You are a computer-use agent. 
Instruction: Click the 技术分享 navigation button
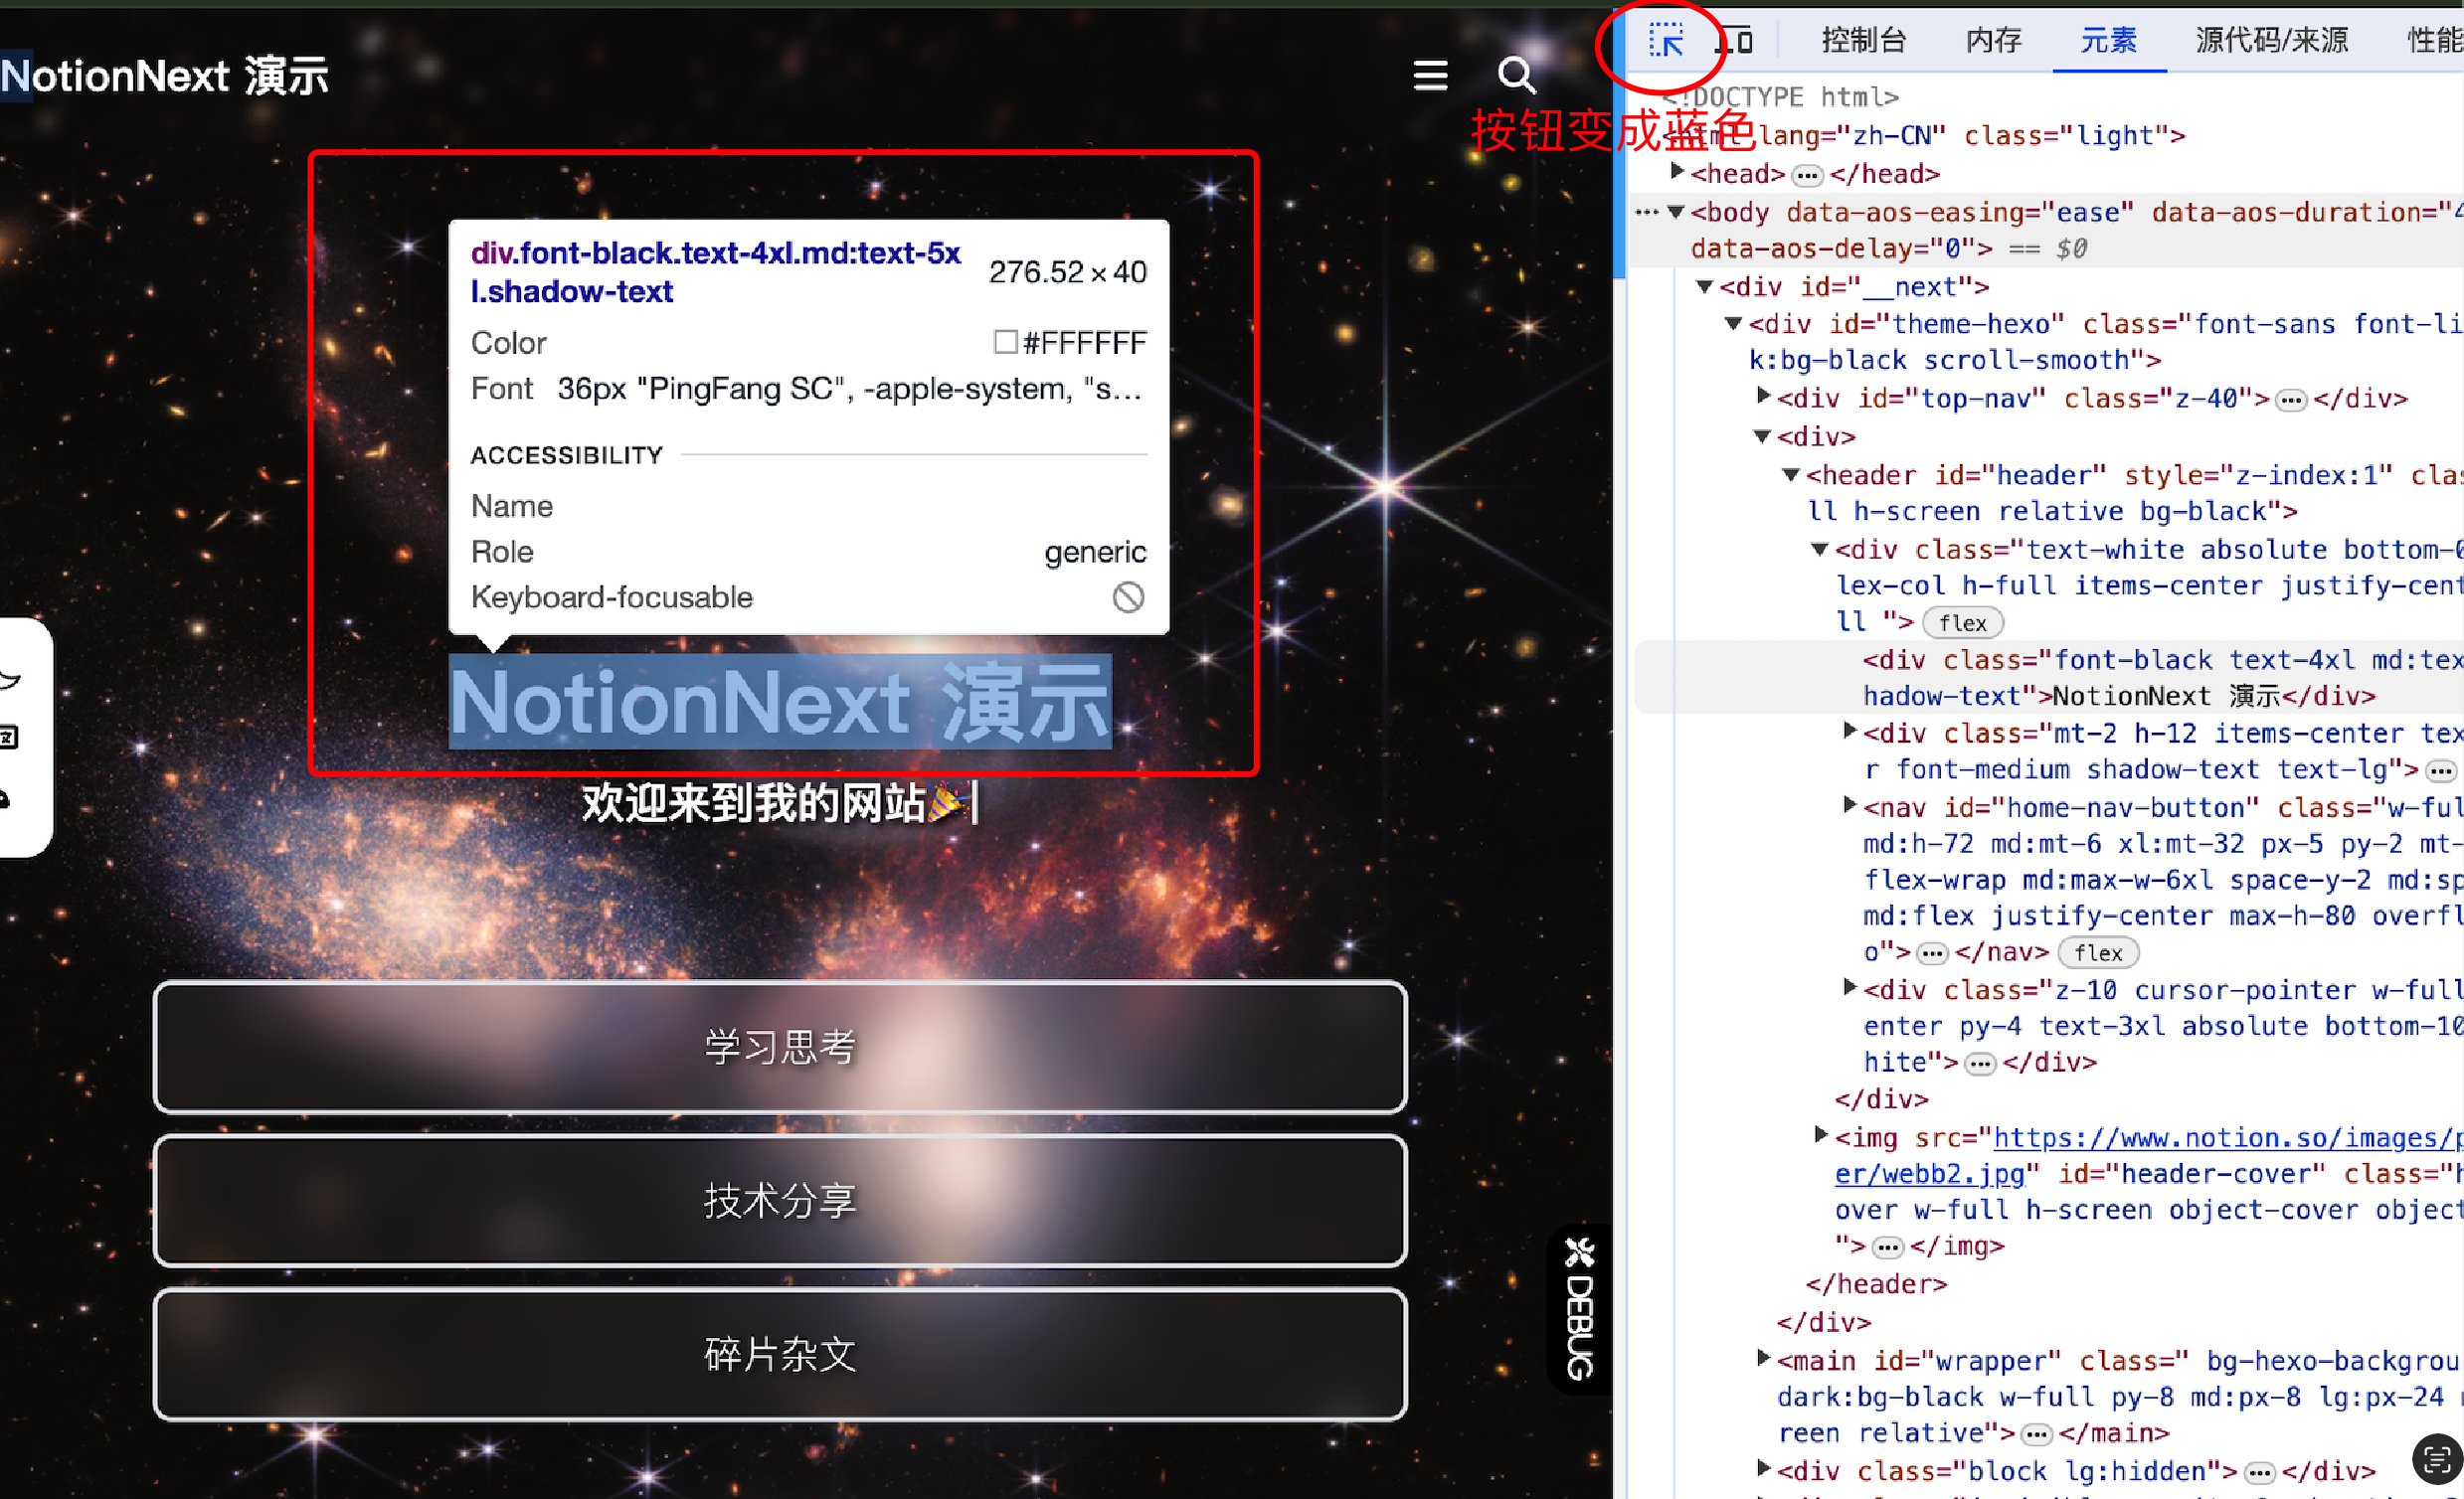[x=780, y=1201]
